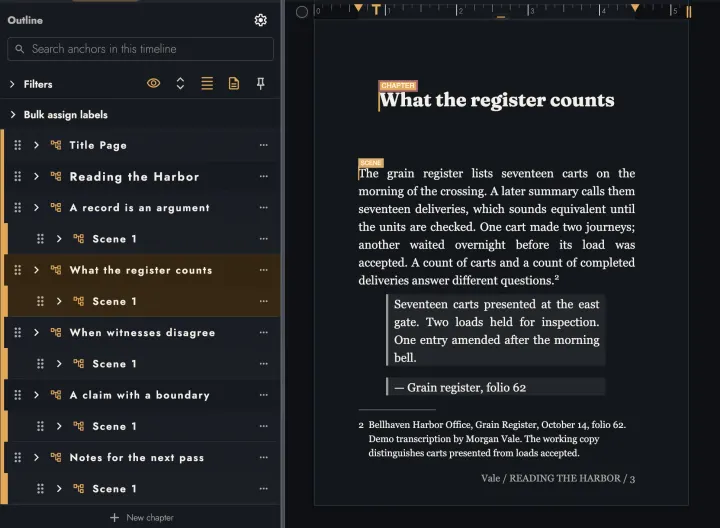Click the page footer Vale / READING THE HARBOR / 3

click(x=558, y=478)
